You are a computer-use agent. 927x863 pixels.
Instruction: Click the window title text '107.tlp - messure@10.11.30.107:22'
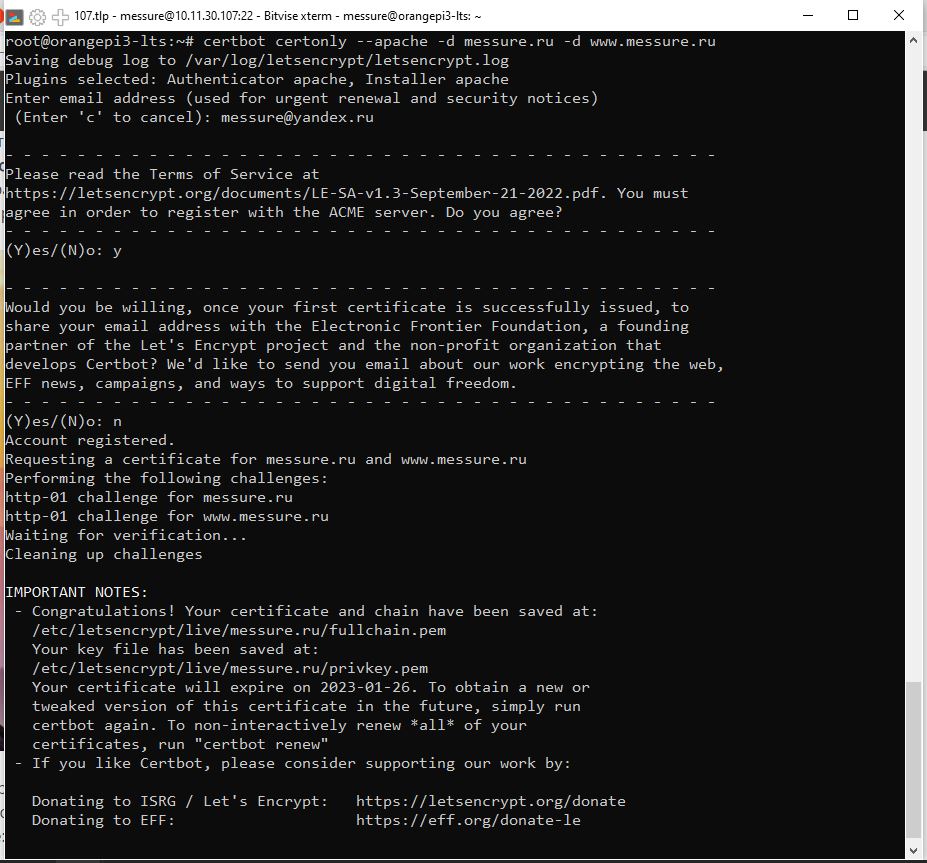coord(163,16)
